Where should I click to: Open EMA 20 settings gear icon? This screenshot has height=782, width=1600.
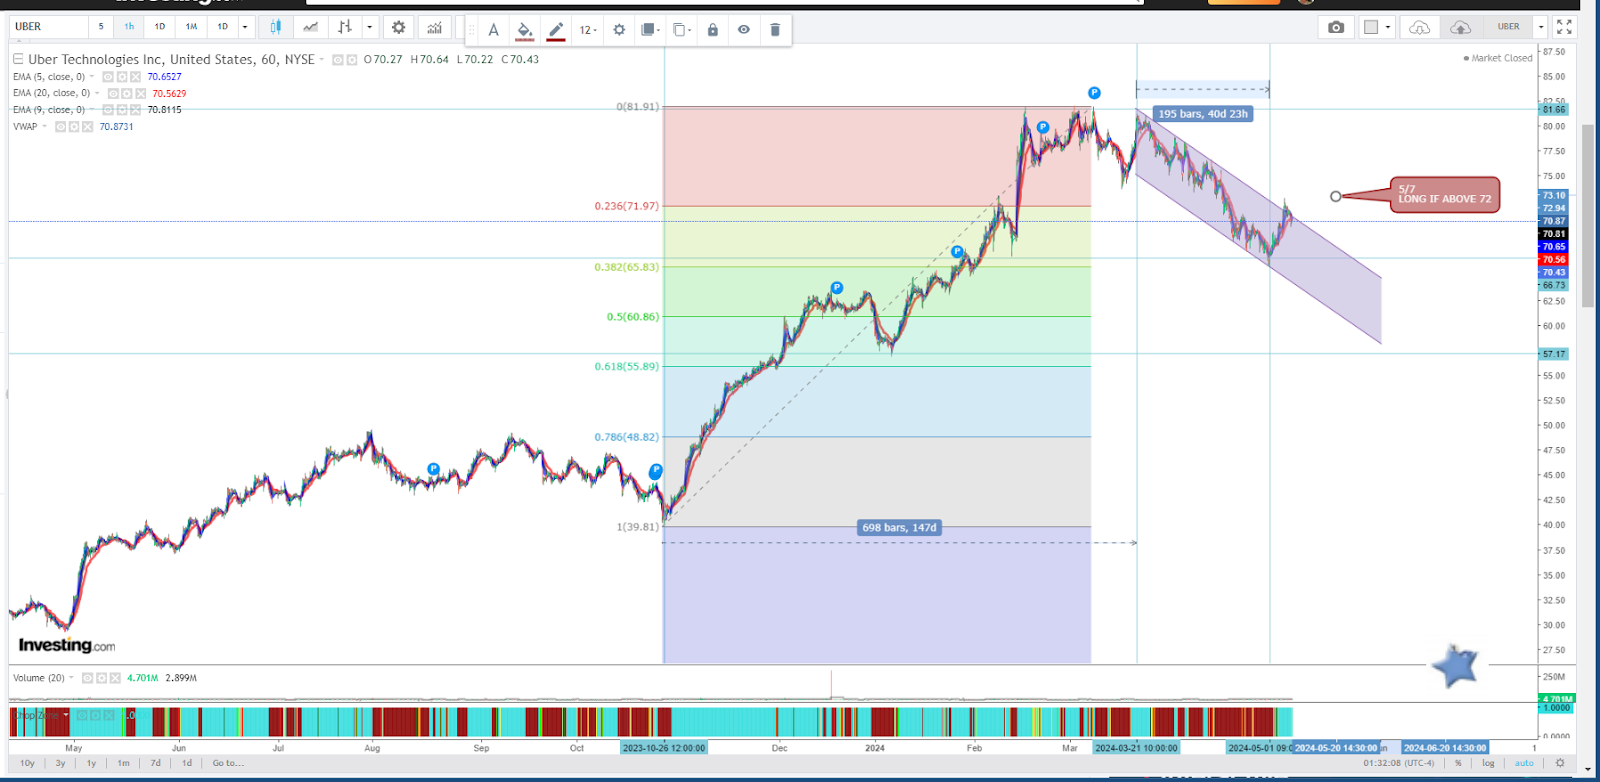tap(126, 93)
